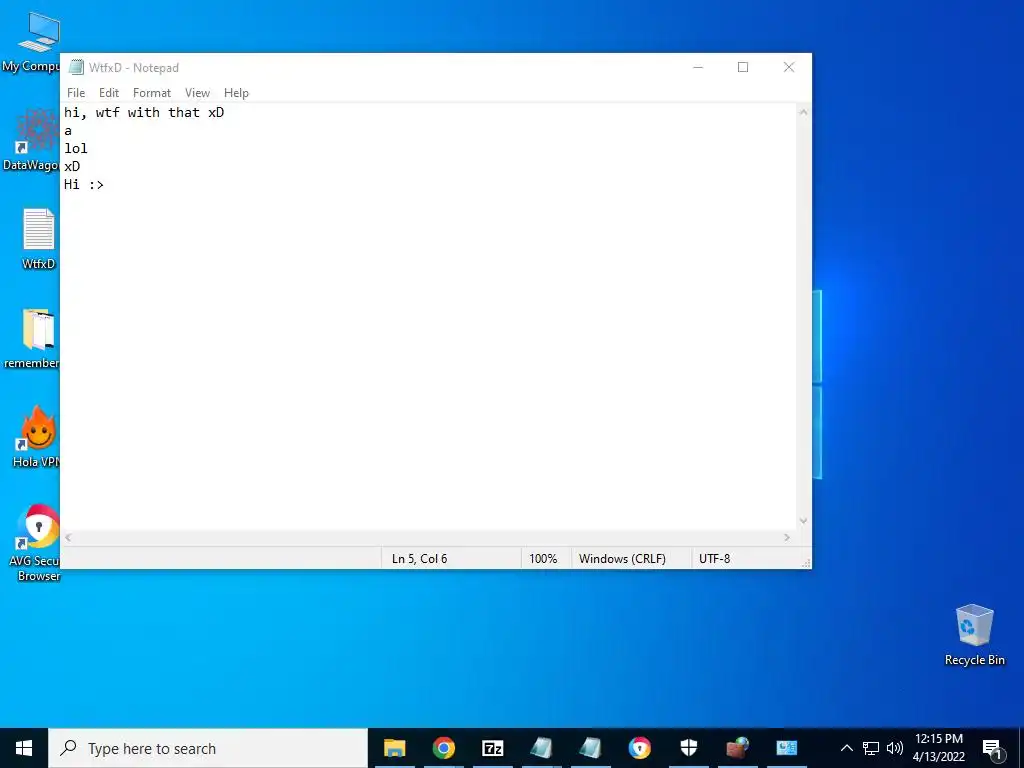Click the volume speaker tray icon

coord(895,748)
